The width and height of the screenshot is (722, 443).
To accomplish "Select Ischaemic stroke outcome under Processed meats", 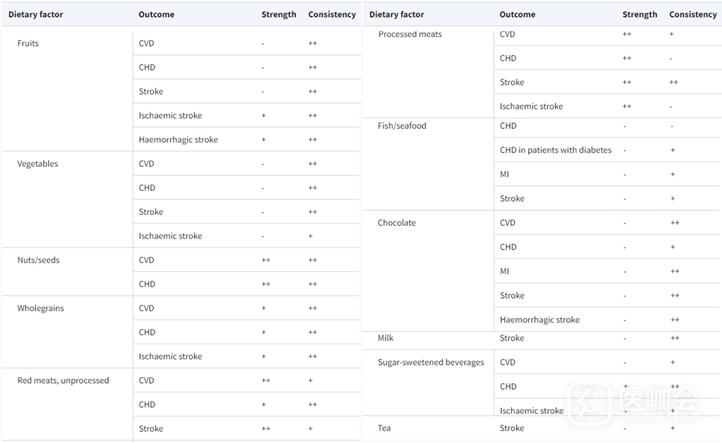I will coord(531,106).
